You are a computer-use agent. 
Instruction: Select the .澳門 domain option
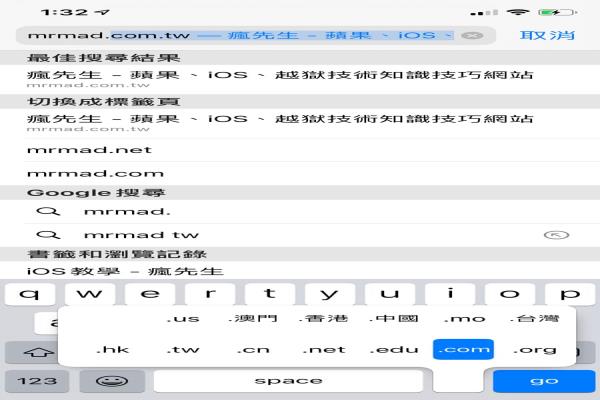(x=253, y=318)
